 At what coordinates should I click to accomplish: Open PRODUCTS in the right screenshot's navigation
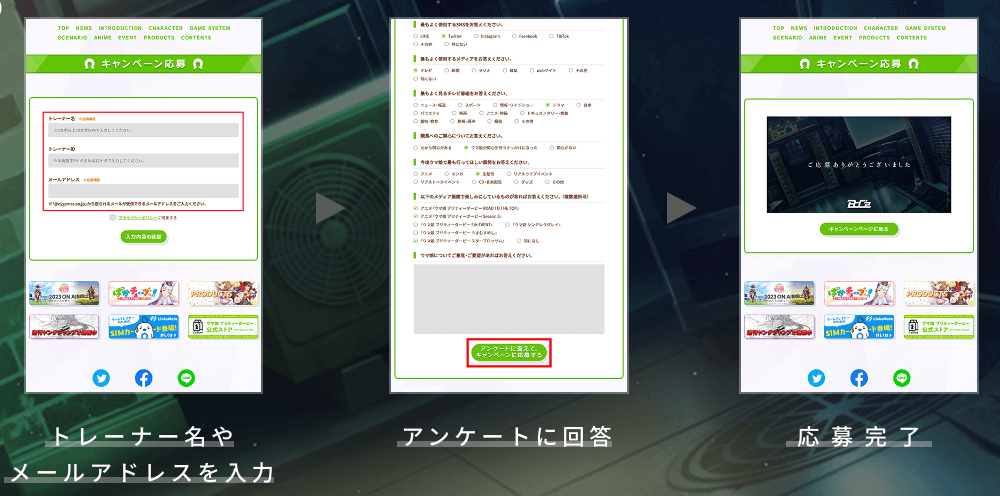tap(874, 38)
